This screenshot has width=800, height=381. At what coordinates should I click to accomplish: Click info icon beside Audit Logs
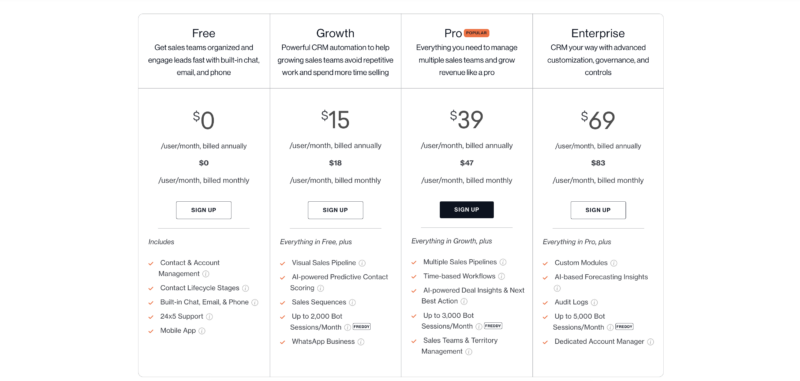click(594, 302)
